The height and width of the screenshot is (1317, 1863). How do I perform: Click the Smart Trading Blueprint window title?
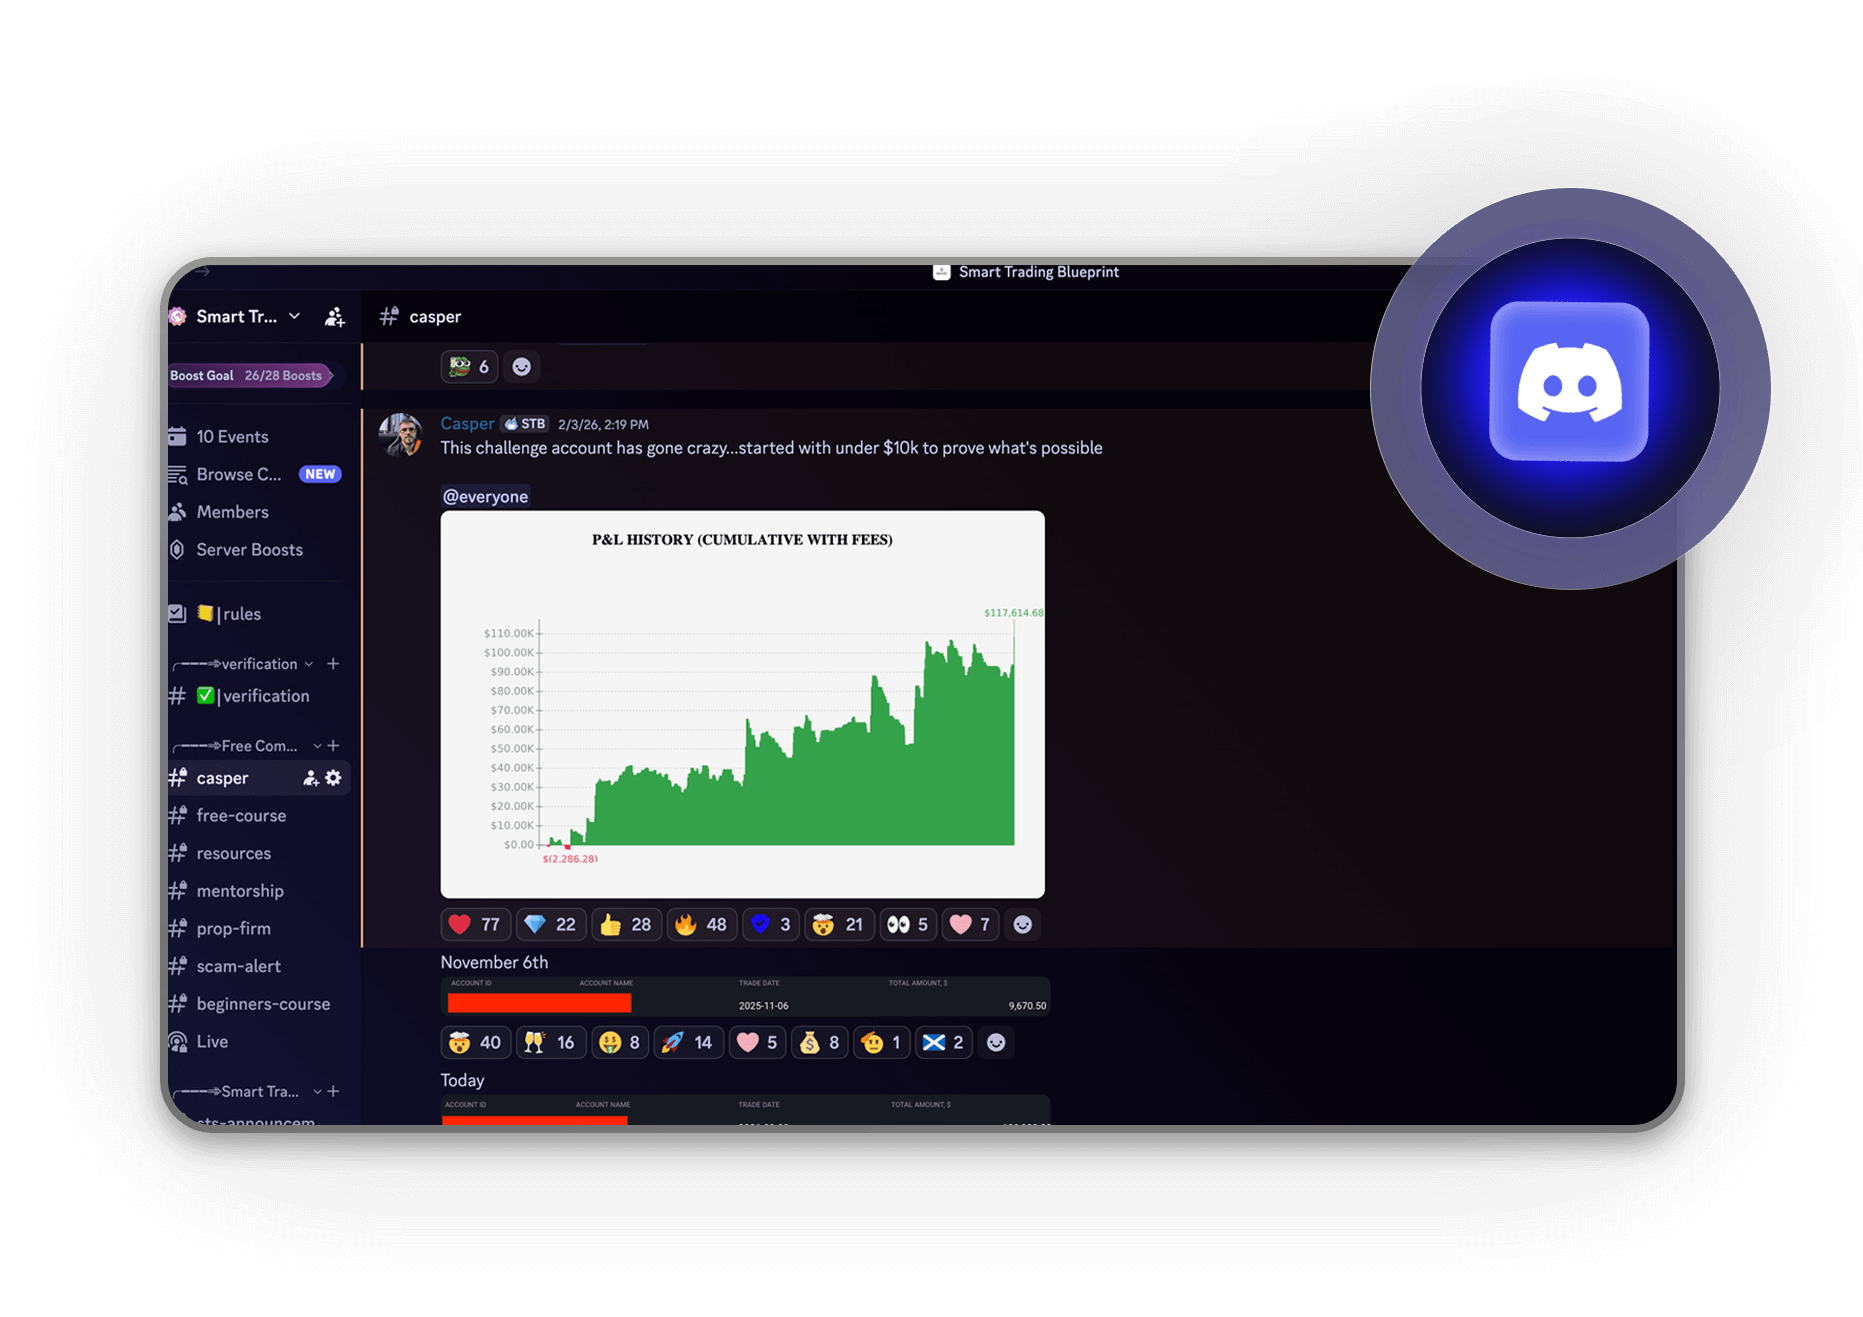1039,272
